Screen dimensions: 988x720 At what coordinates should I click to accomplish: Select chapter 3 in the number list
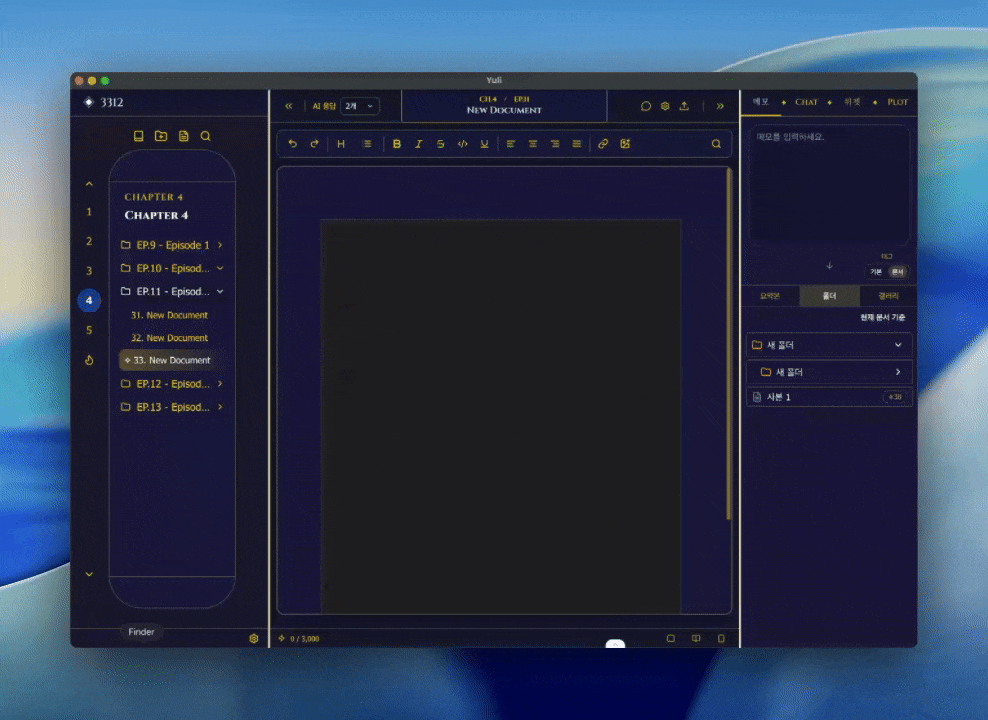click(x=89, y=271)
